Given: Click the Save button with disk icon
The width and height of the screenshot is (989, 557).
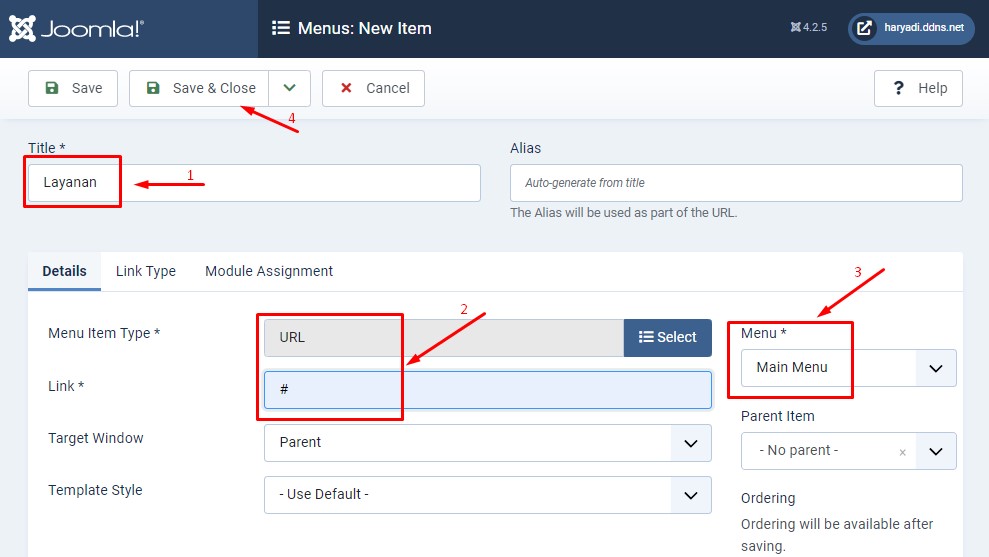Looking at the screenshot, I should click(x=73, y=88).
